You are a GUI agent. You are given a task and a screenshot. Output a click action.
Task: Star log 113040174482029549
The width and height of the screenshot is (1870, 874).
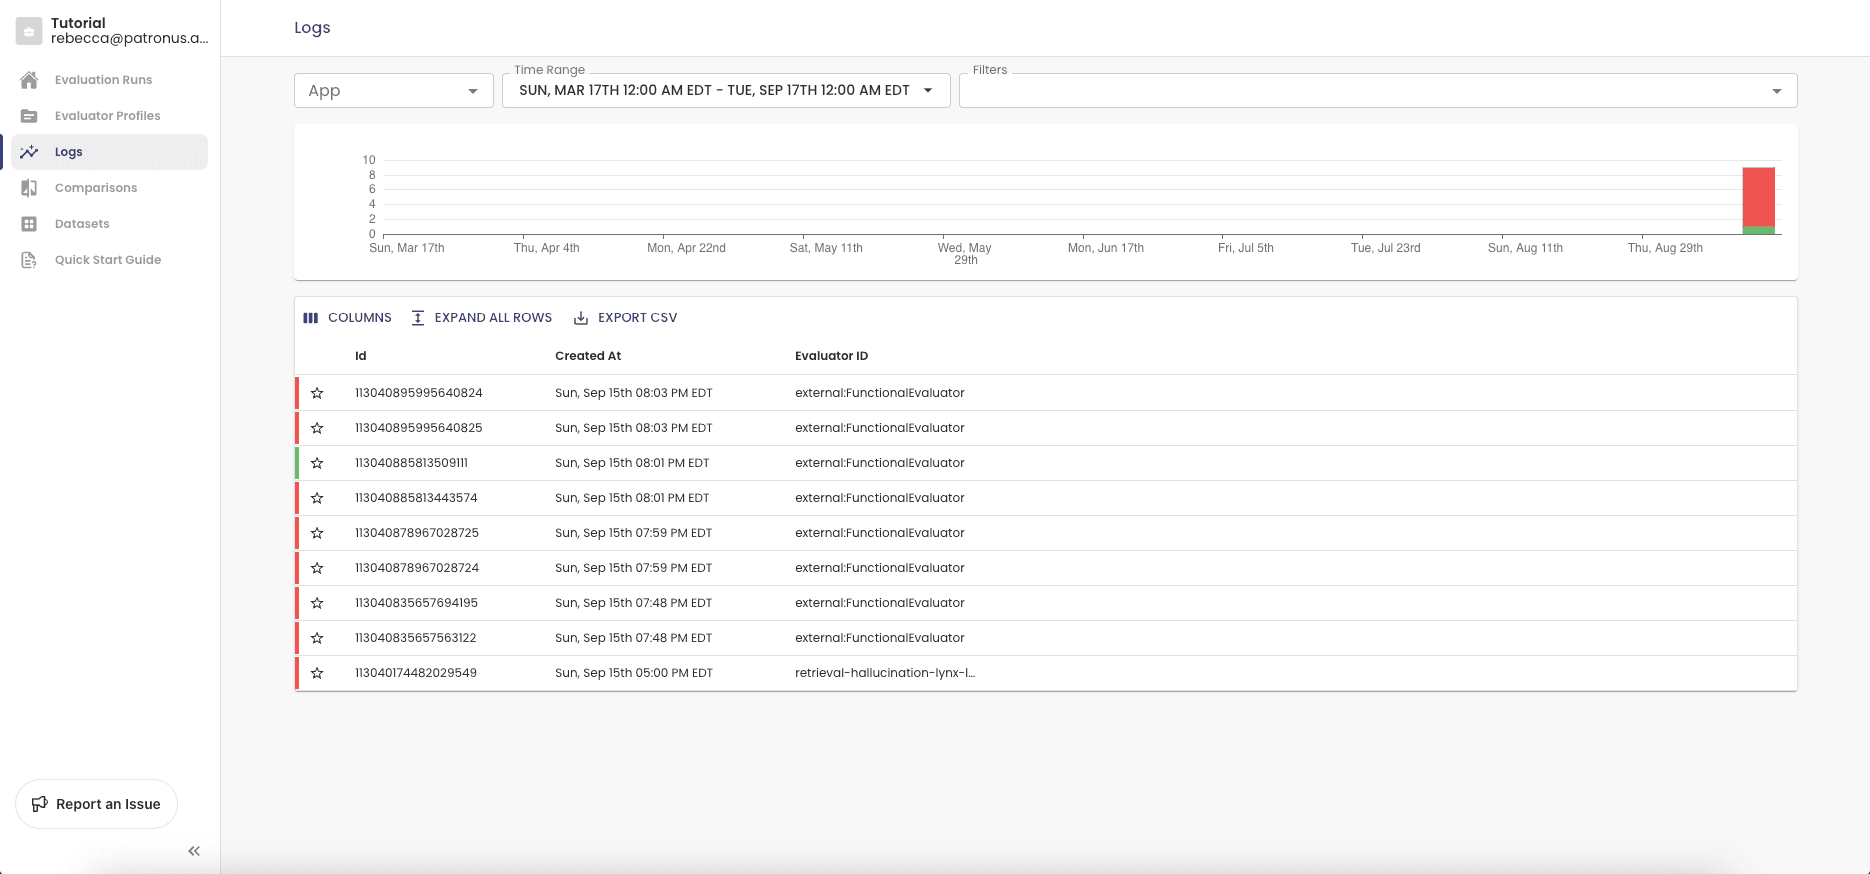(x=317, y=673)
